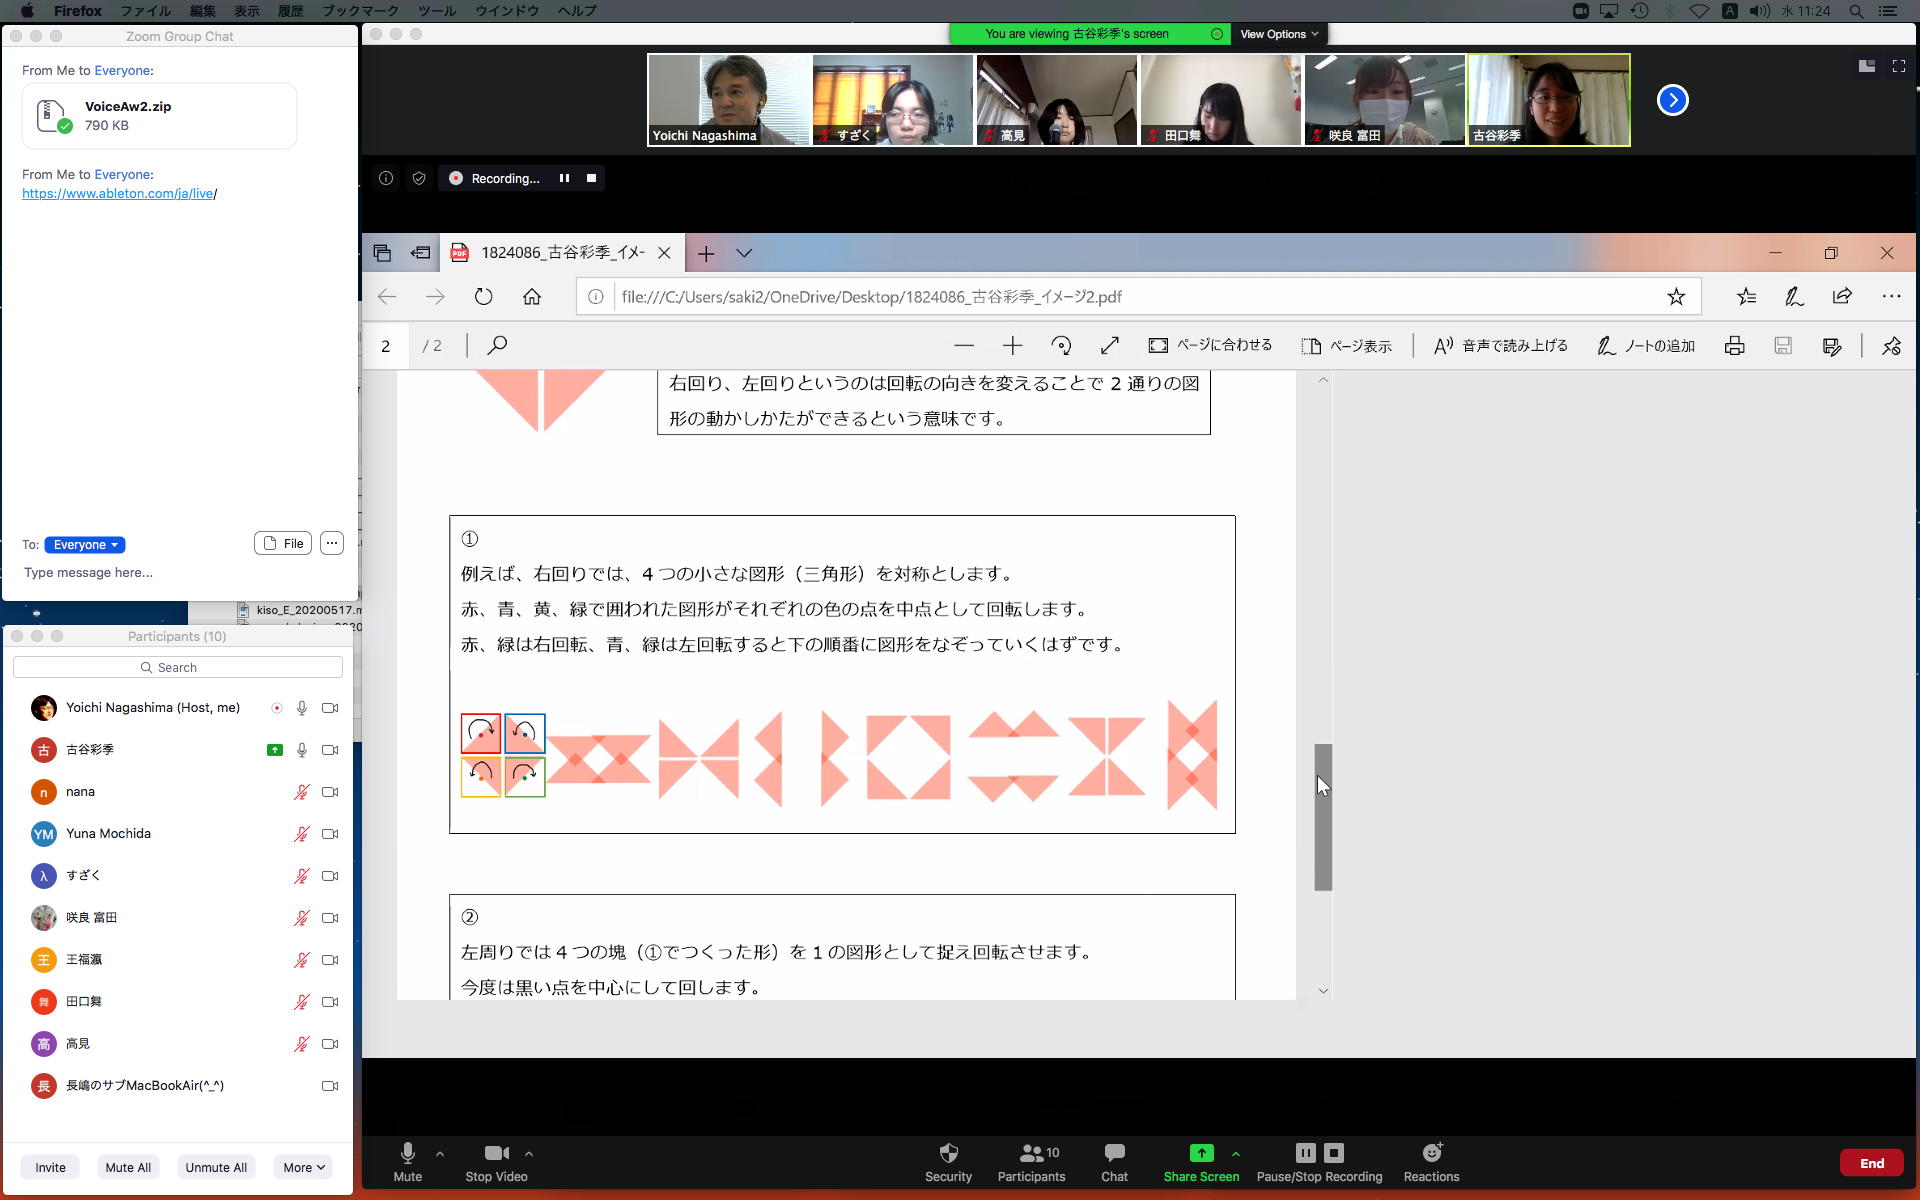1920x1200 pixels.
Task: Click the PDF print icon
Action: [1734, 346]
